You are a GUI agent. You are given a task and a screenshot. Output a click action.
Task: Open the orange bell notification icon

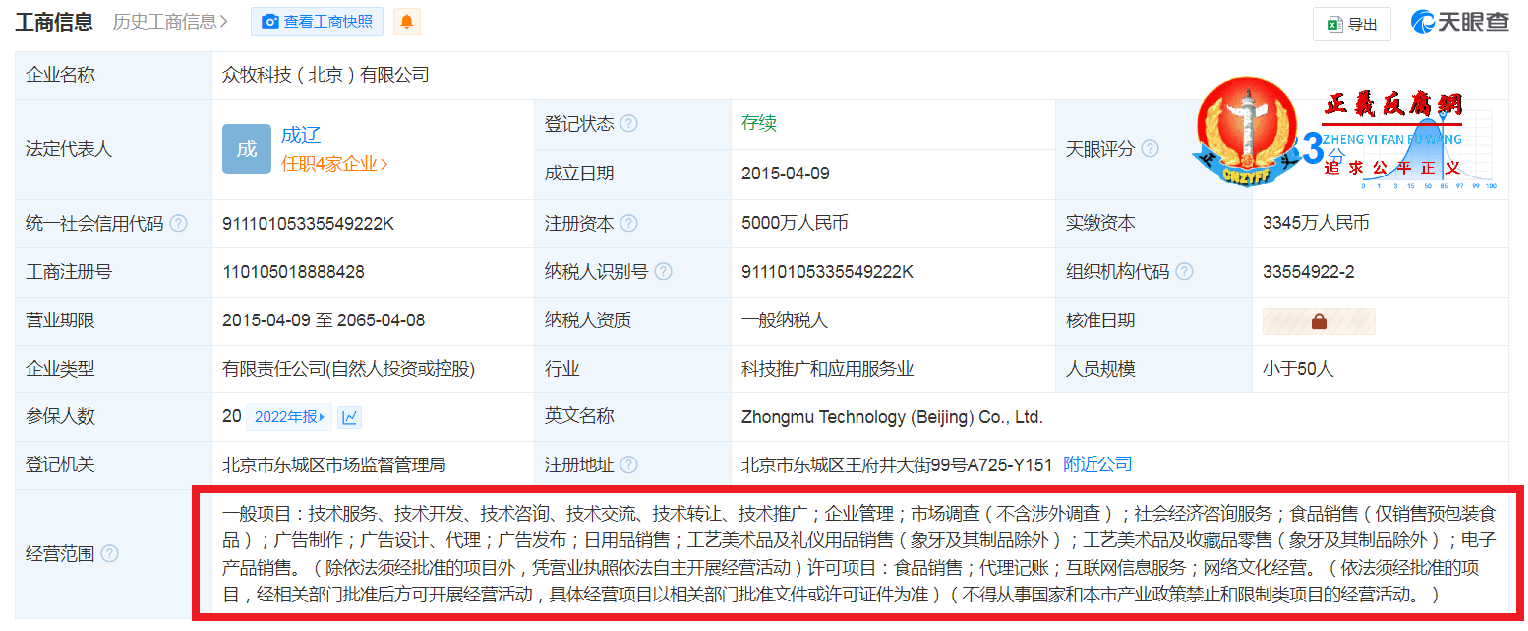(x=406, y=21)
